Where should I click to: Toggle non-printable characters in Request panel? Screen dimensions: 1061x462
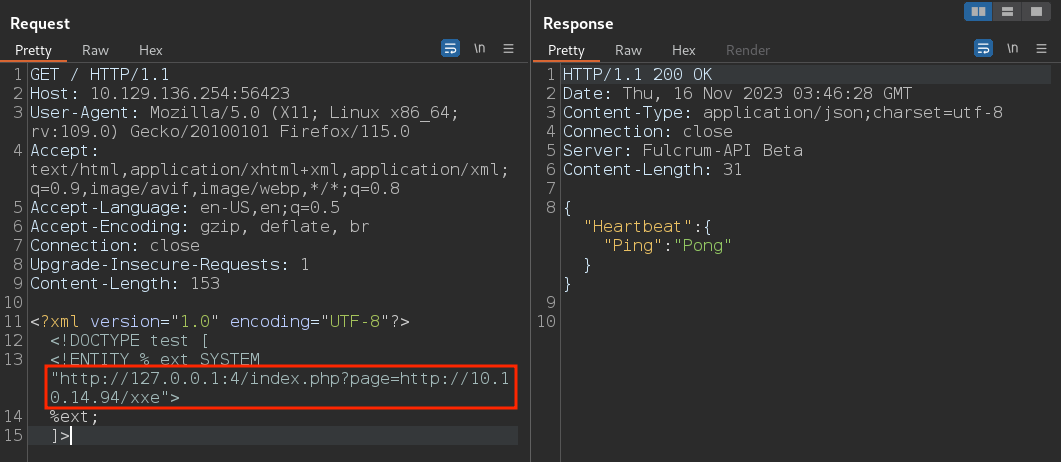480,49
